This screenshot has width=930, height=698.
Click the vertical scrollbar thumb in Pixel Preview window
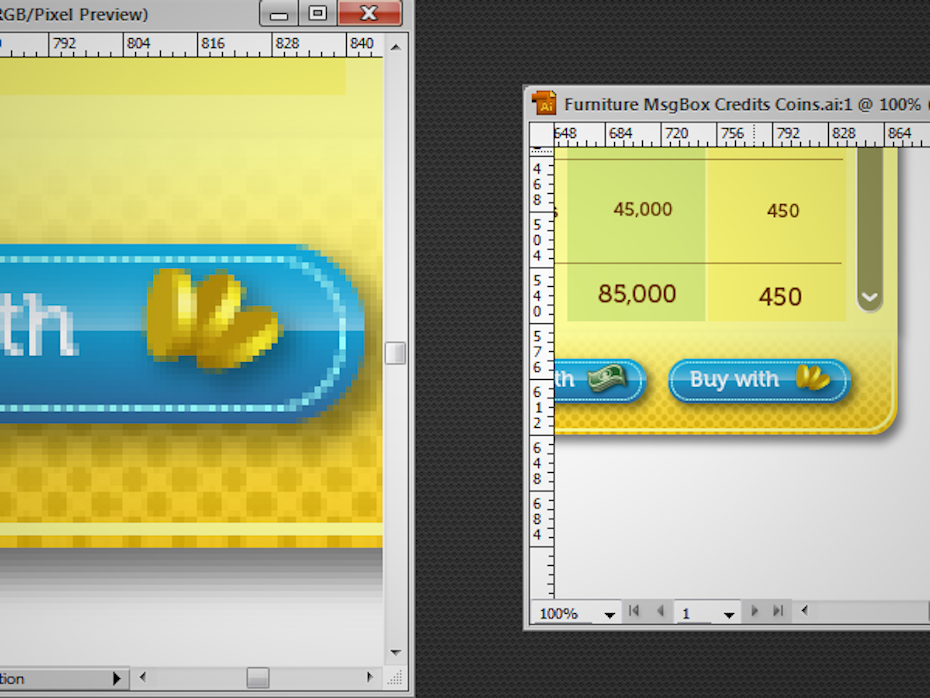[x=396, y=353]
